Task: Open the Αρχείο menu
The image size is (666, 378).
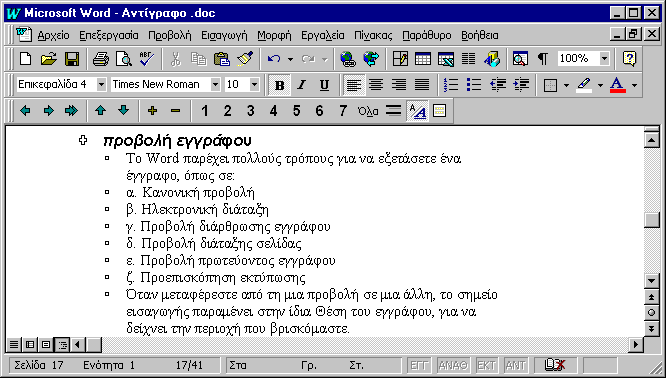Action: (54, 35)
